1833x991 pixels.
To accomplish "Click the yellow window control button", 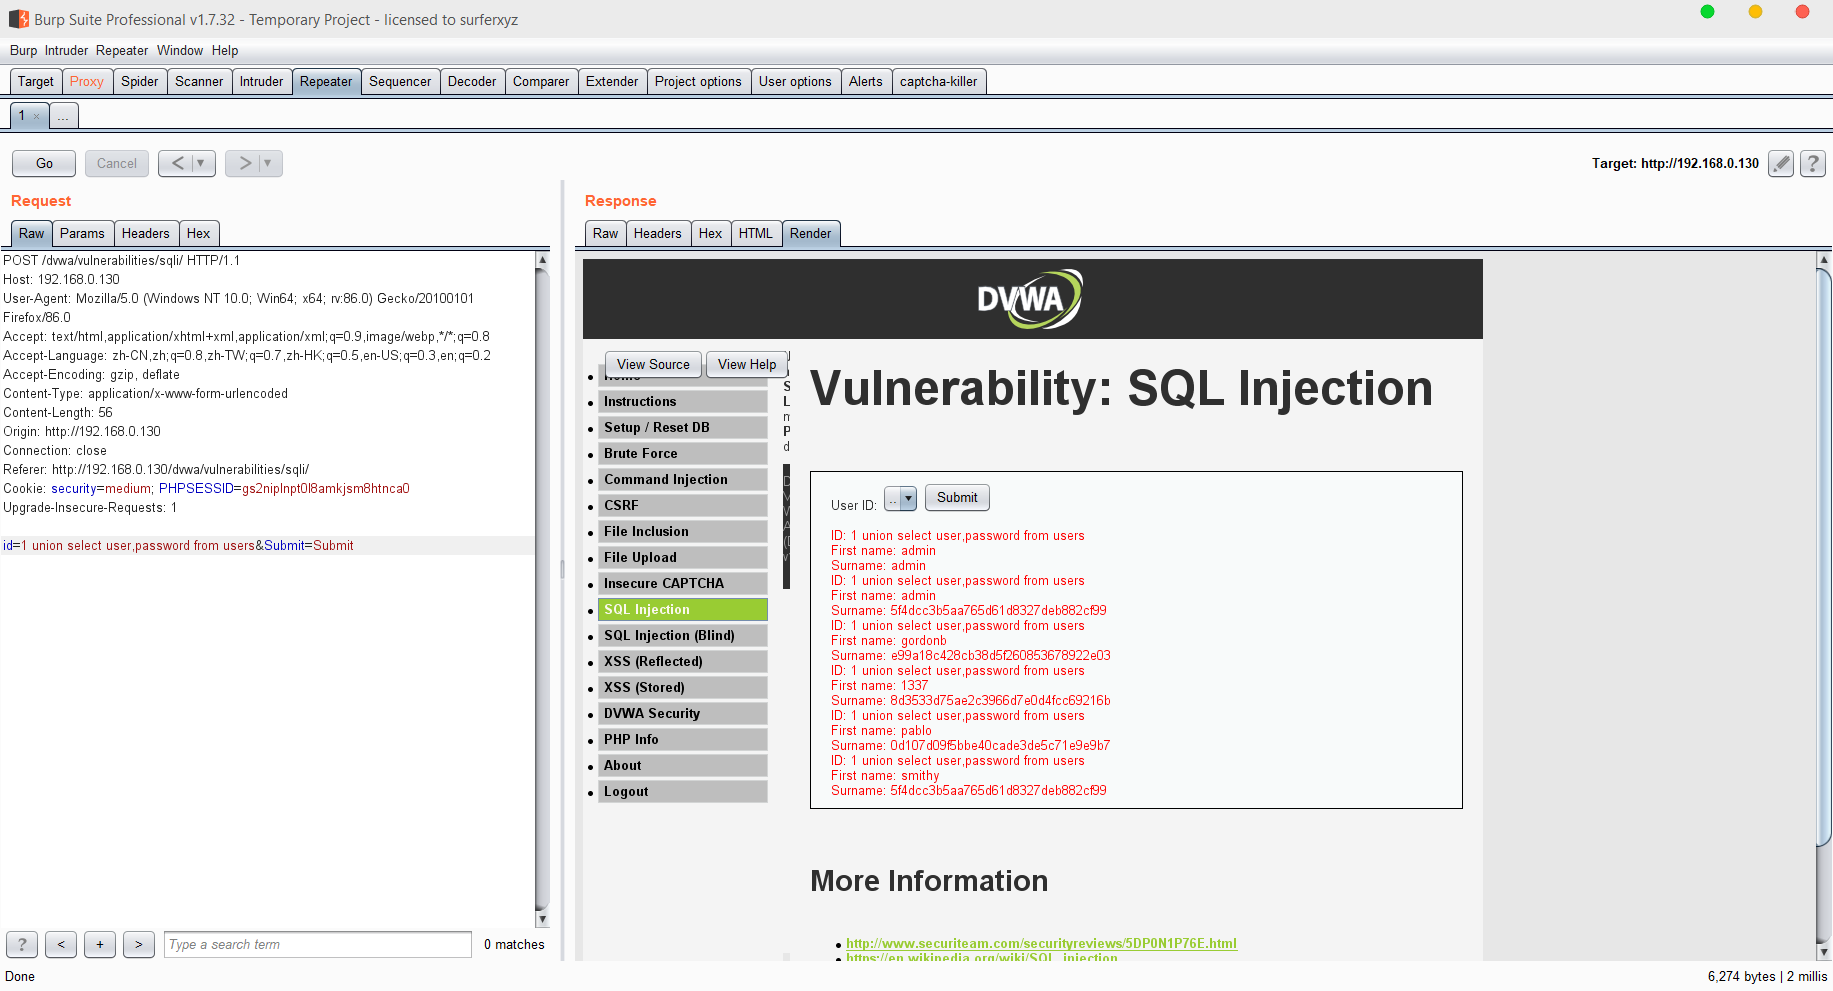I will [x=1755, y=12].
